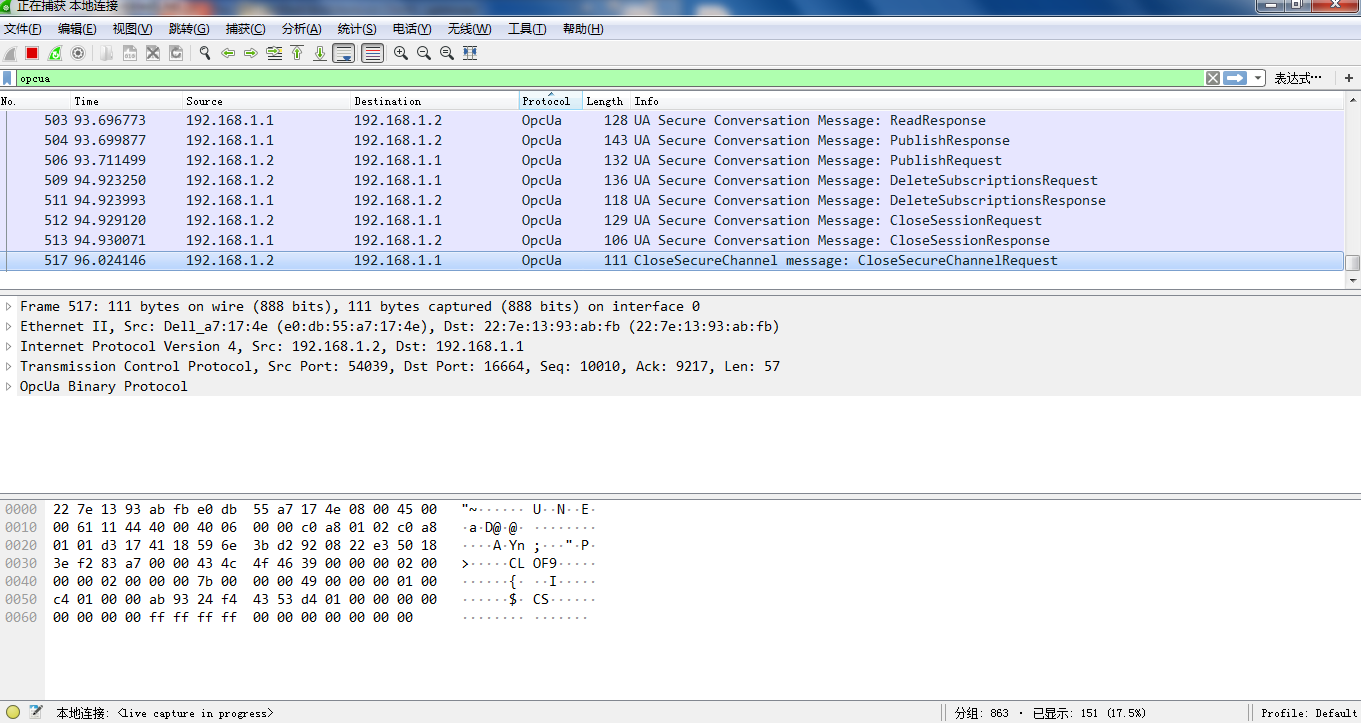Select packet 506 PublishRequest row
The width and height of the screenshot is (1361, 723).
(672, 161)
